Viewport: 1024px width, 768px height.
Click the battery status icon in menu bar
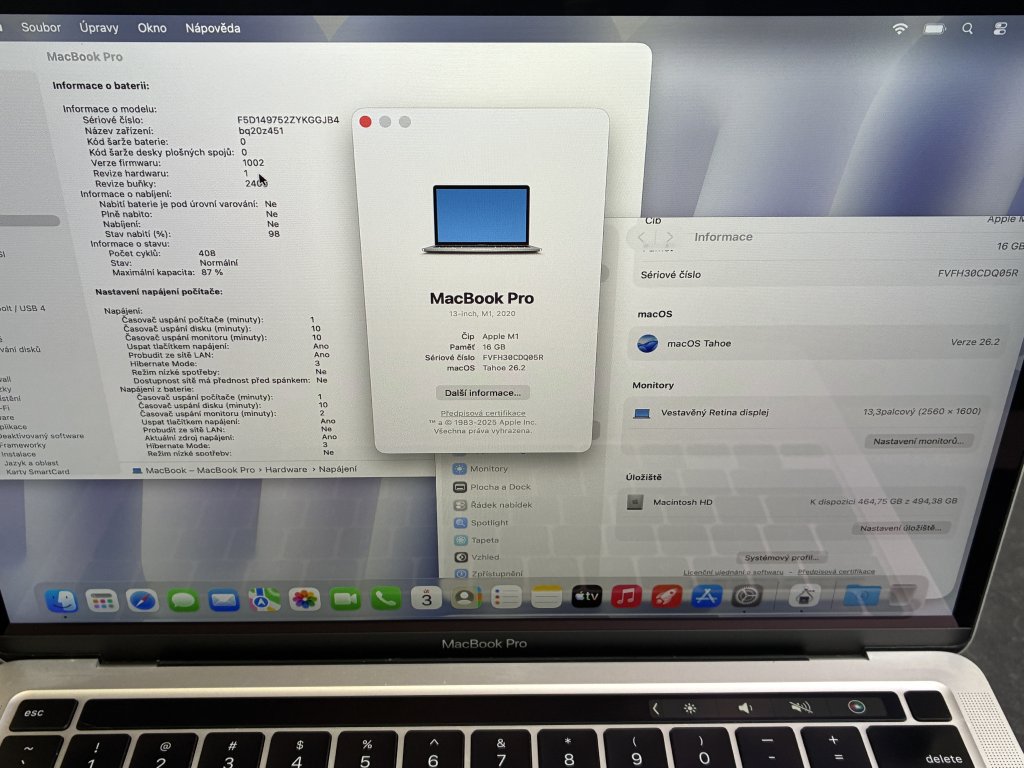click(x=934, y=29)
